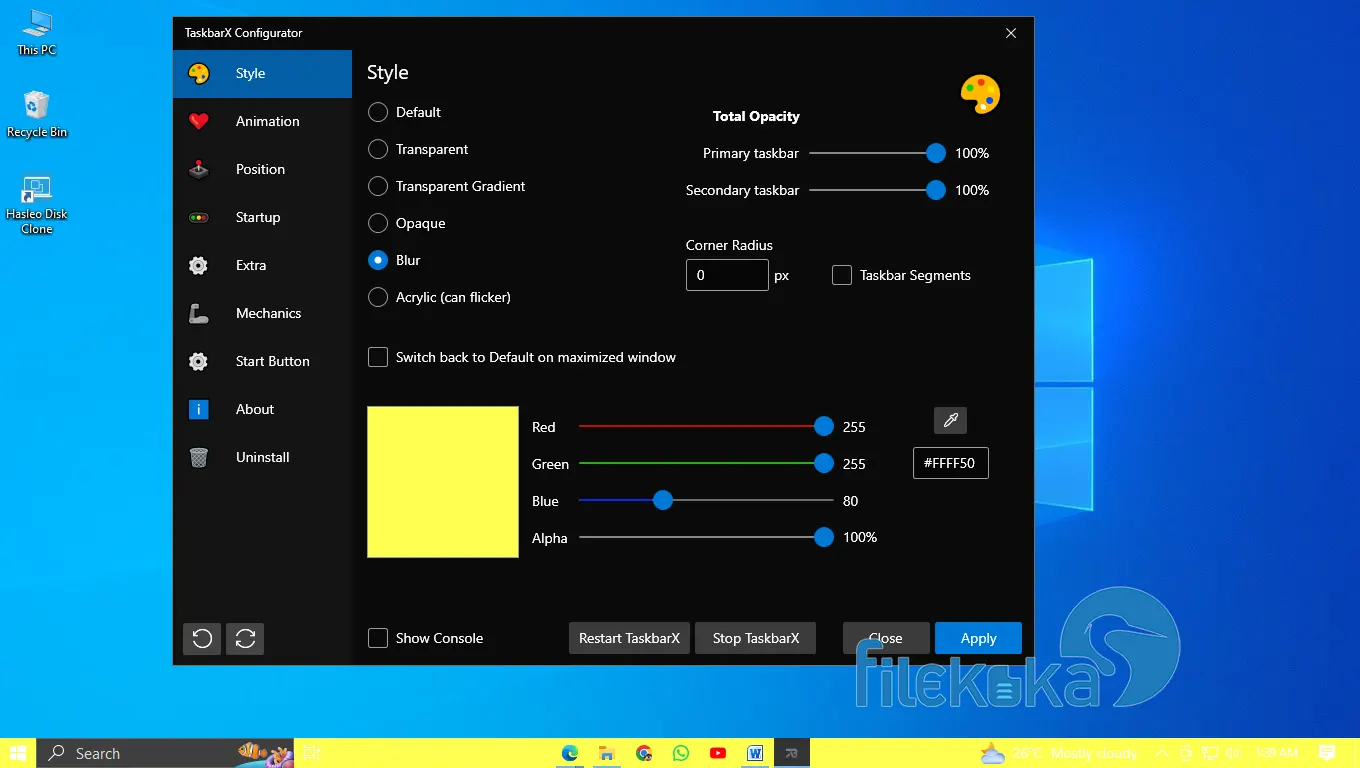This screenshot has height=768, width=1360.
Task: Open the Style section in the sidebar
Action: point(262,73)
